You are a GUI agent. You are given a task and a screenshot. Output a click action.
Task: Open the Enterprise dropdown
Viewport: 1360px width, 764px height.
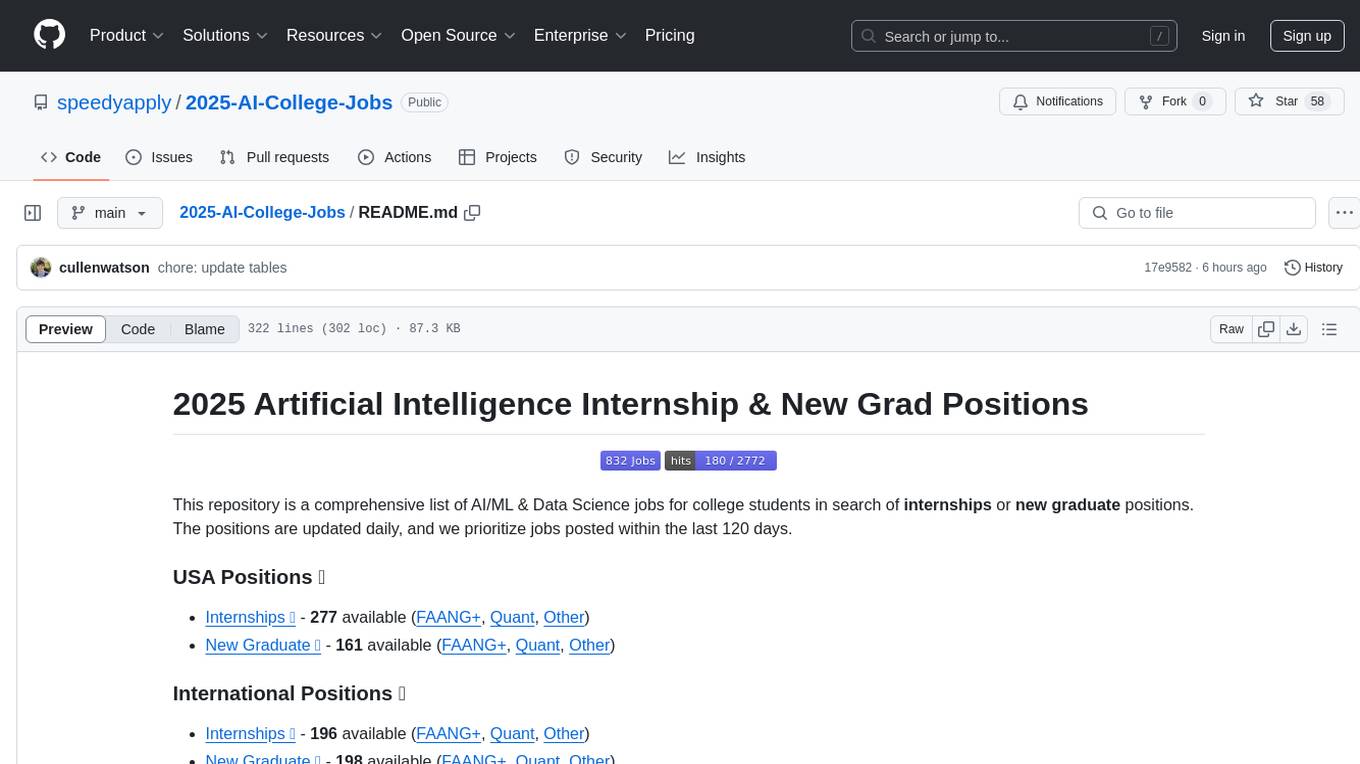[580, 35]
